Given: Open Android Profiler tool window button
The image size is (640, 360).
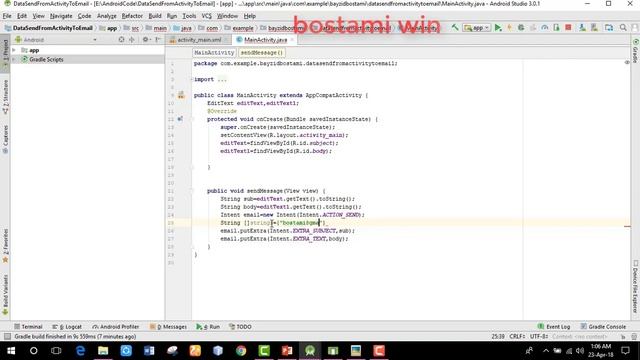Looking at the screenshot, I should (x=116, y=327).
